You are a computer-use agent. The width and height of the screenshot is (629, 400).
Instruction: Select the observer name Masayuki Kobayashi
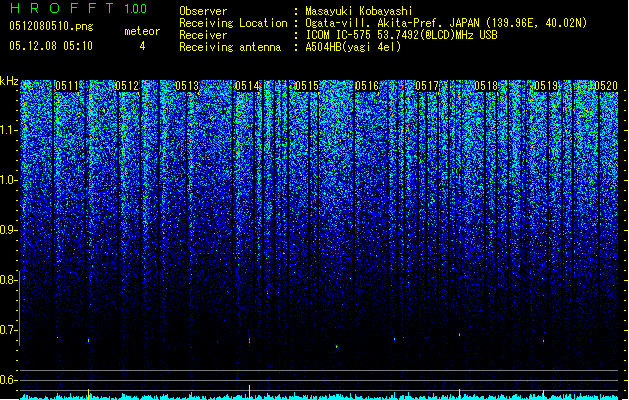tap(358, 11)
